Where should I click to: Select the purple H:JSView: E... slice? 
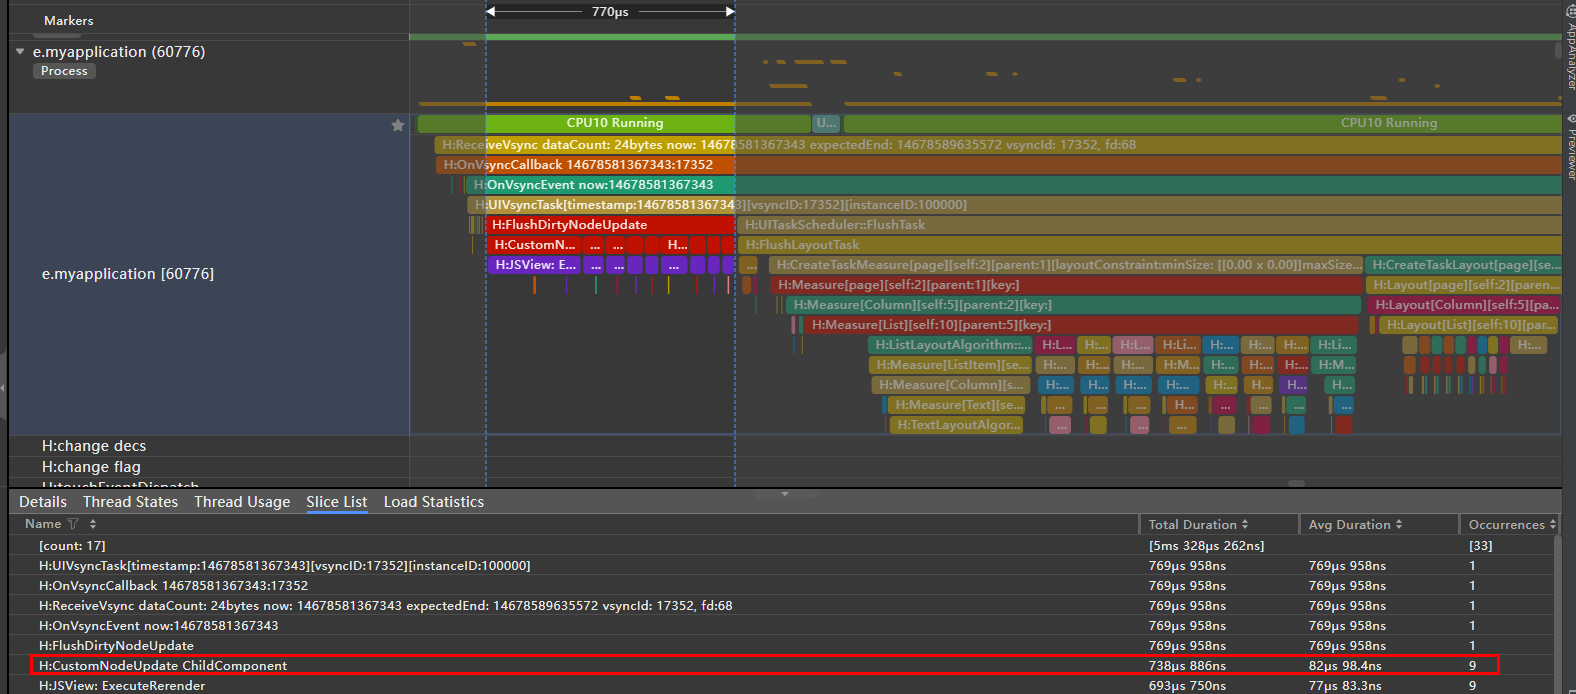tap(535, 265)
